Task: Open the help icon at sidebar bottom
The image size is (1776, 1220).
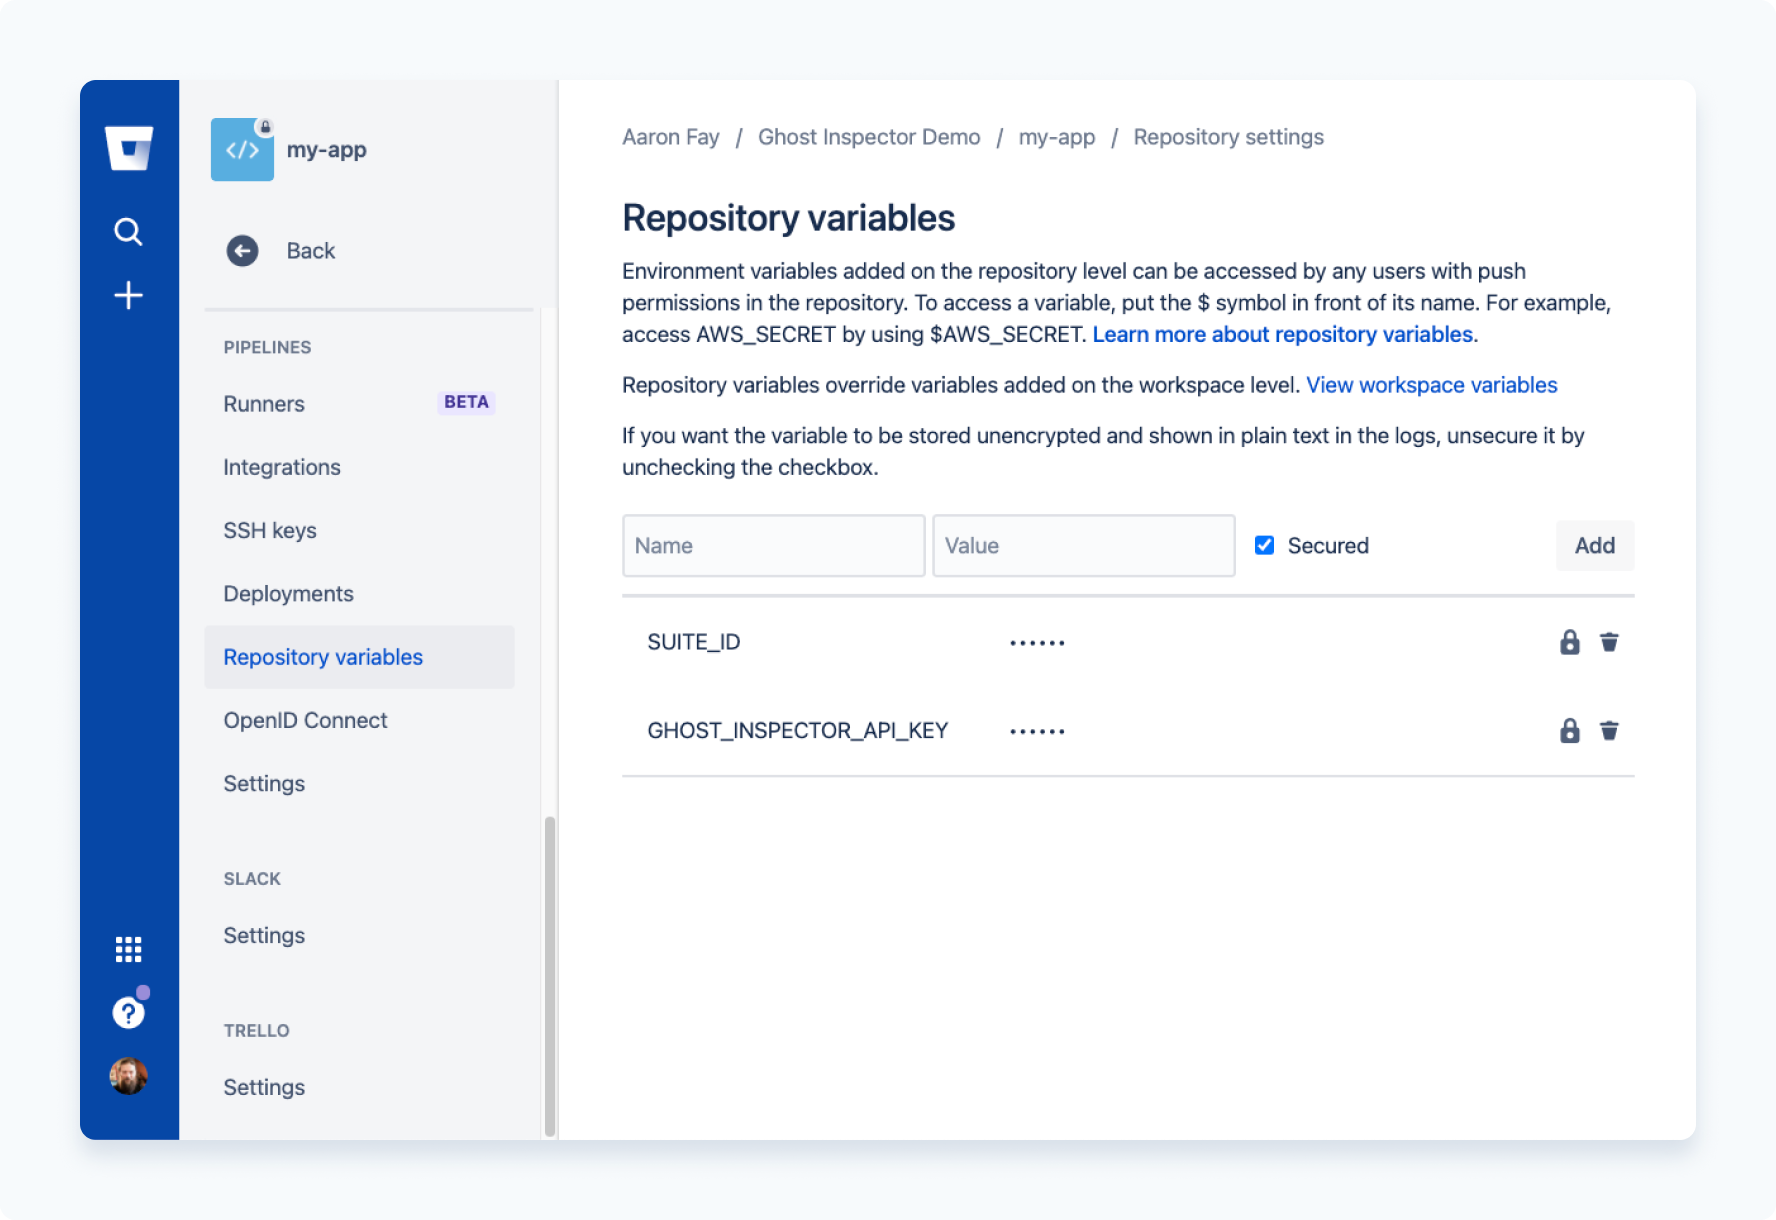Action: tap(128, 1012)
